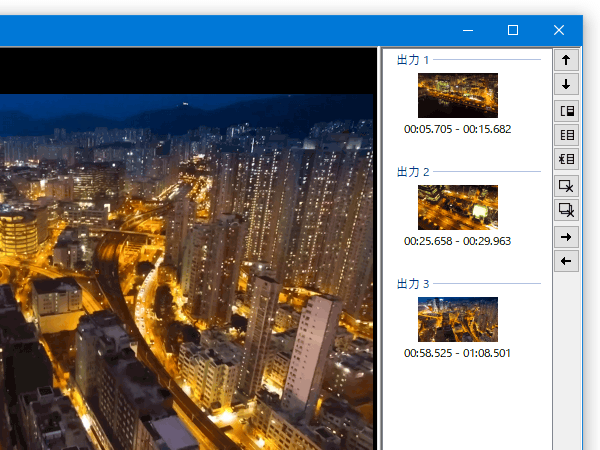Click the time range 00:05.705 - 00:15.682
This screenshot has width=600, height=450.
pyautogui.click(x=458, y=129)
